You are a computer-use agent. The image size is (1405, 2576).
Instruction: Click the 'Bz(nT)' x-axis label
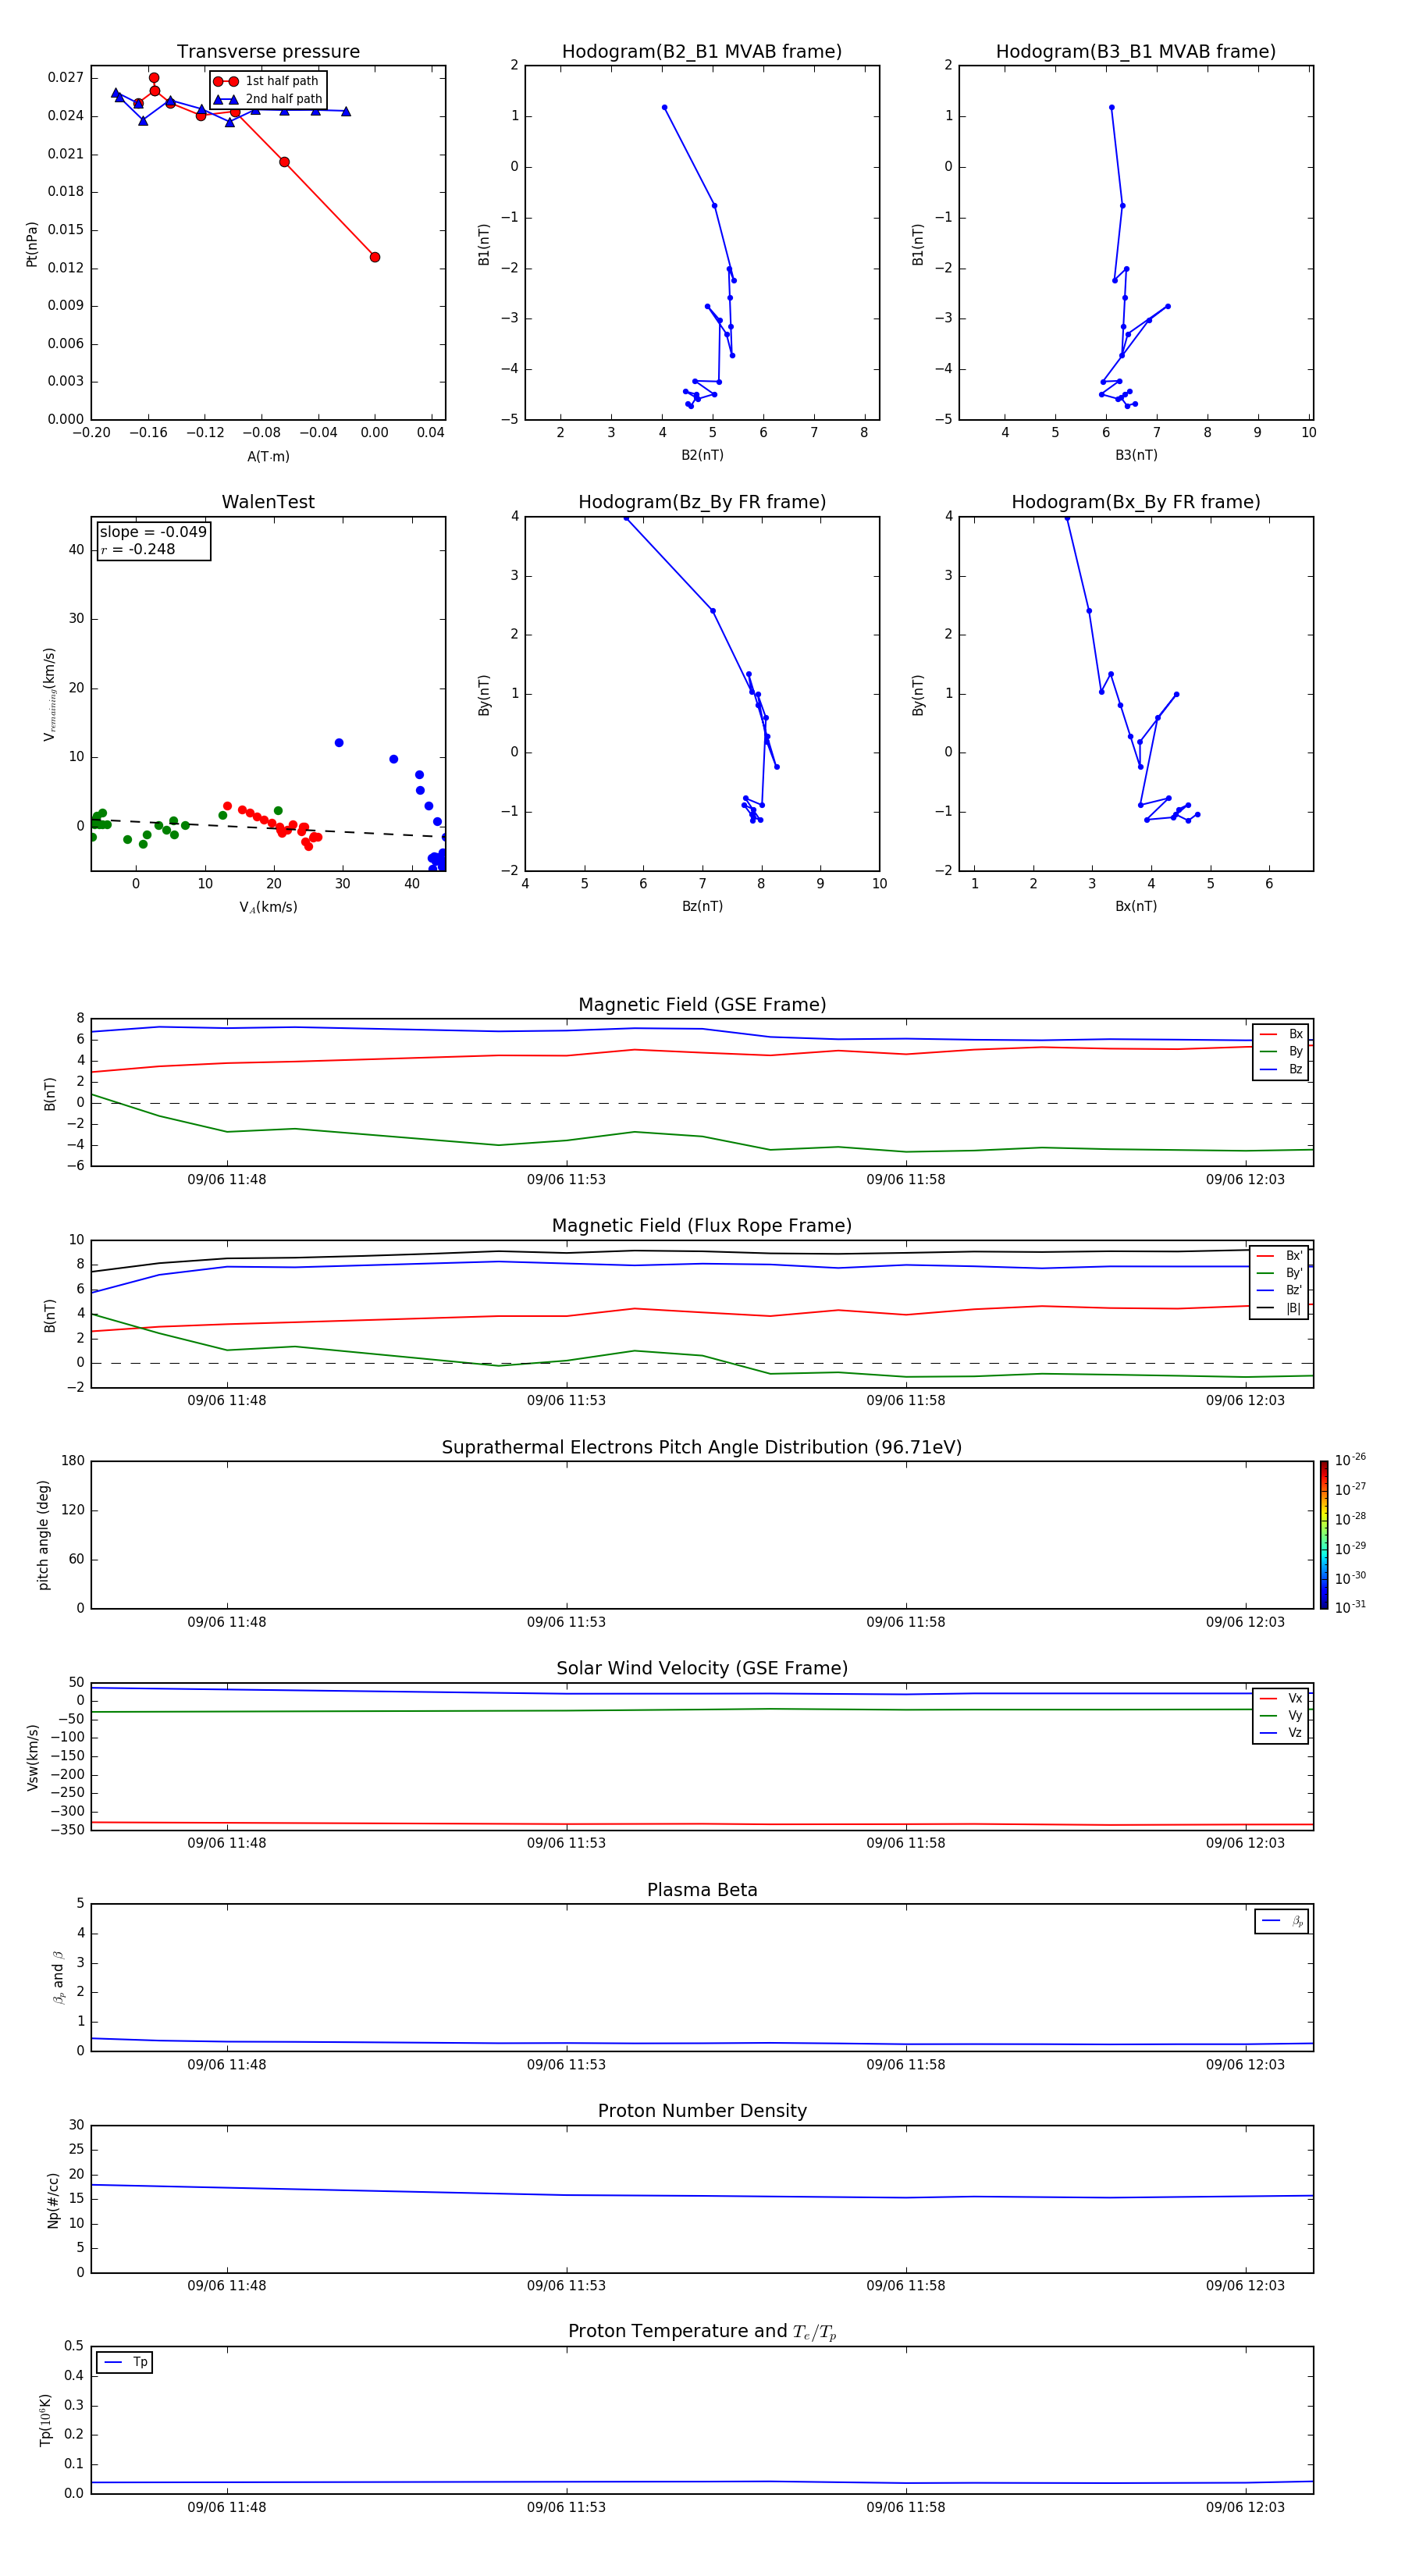pyautogui.click(x=702, y=906)
